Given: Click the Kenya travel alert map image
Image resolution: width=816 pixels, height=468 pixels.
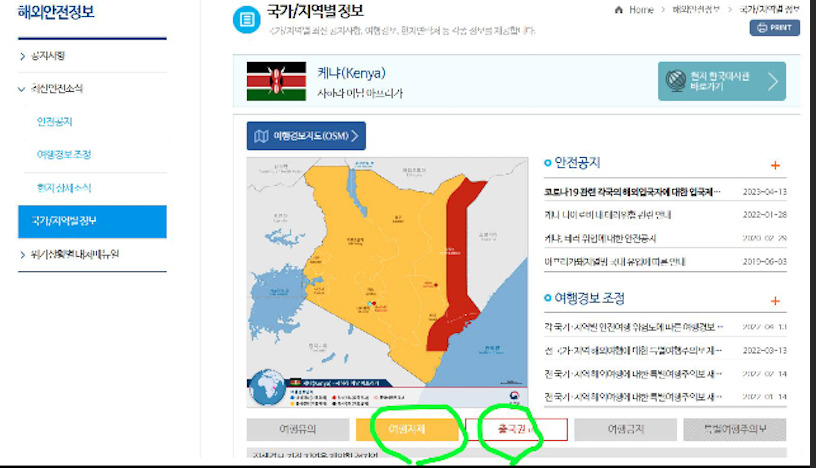Looking at the screenshot, I should (x=387, y=282).
